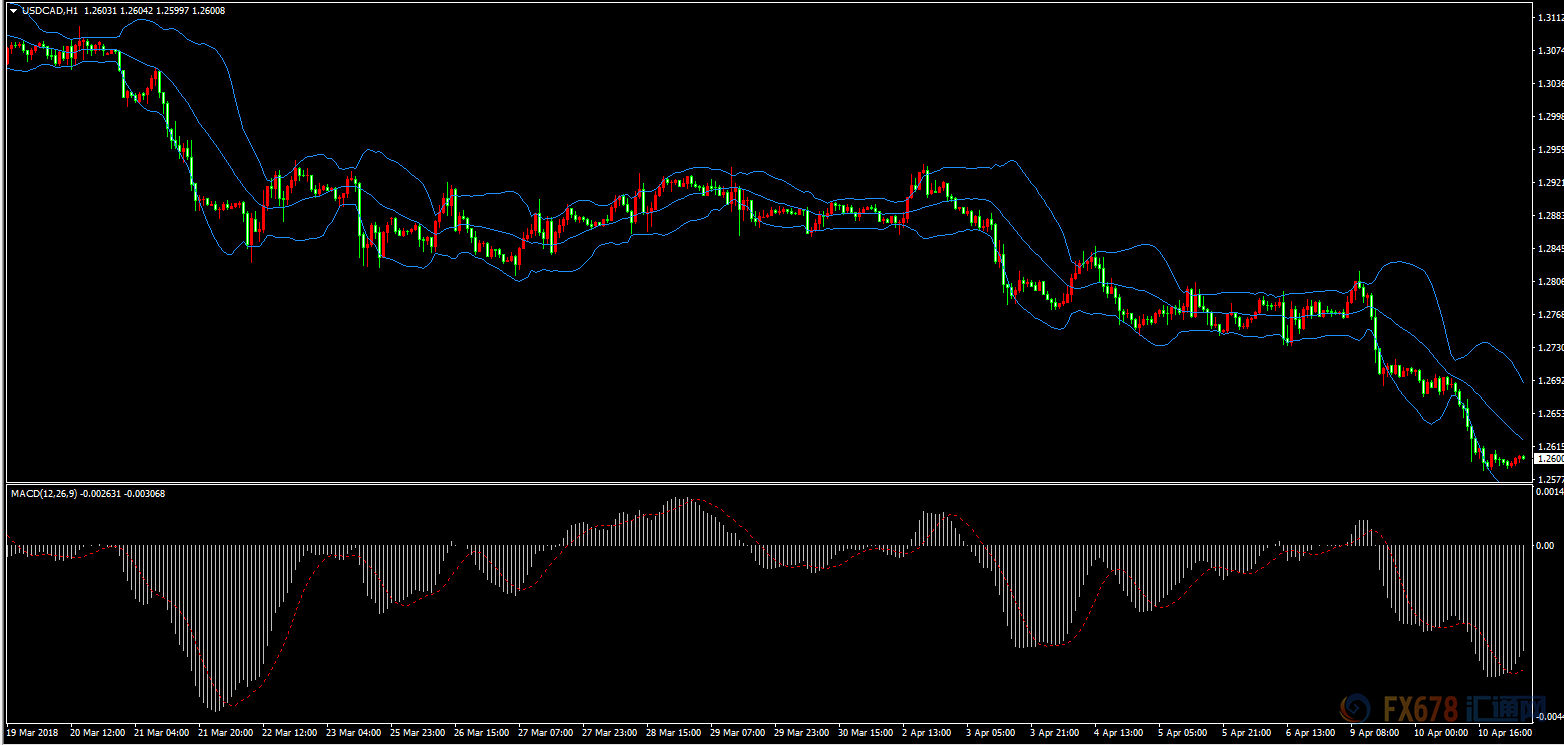1564x745 pixels.
Task: Click the 30 Mar 15:00 time label
Action: pyautogui.click(x=865, y=733)
